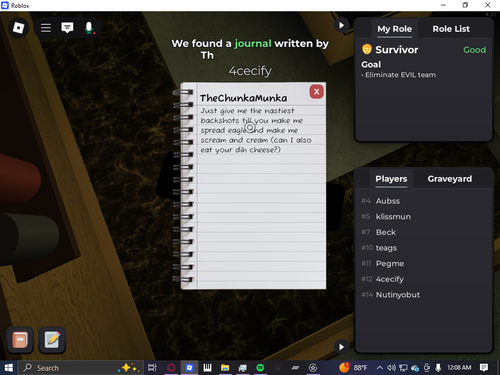Open the OneDrive cloud tray icon
This screenshot has width=500, height=375.
click(415, 368)
